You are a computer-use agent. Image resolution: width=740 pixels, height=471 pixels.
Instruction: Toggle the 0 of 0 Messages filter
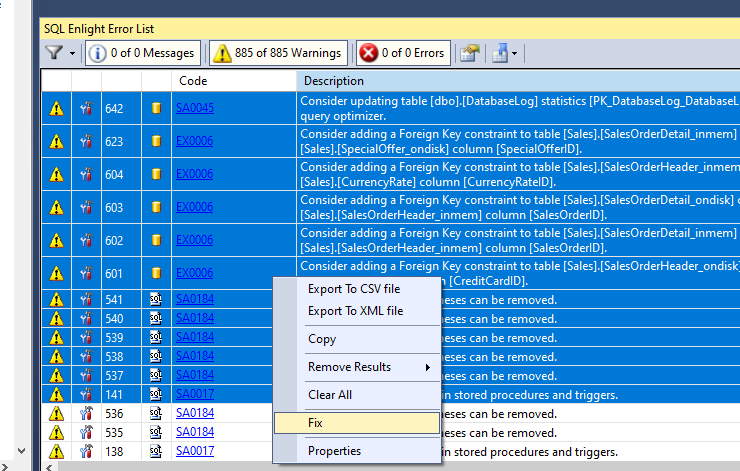143,53
